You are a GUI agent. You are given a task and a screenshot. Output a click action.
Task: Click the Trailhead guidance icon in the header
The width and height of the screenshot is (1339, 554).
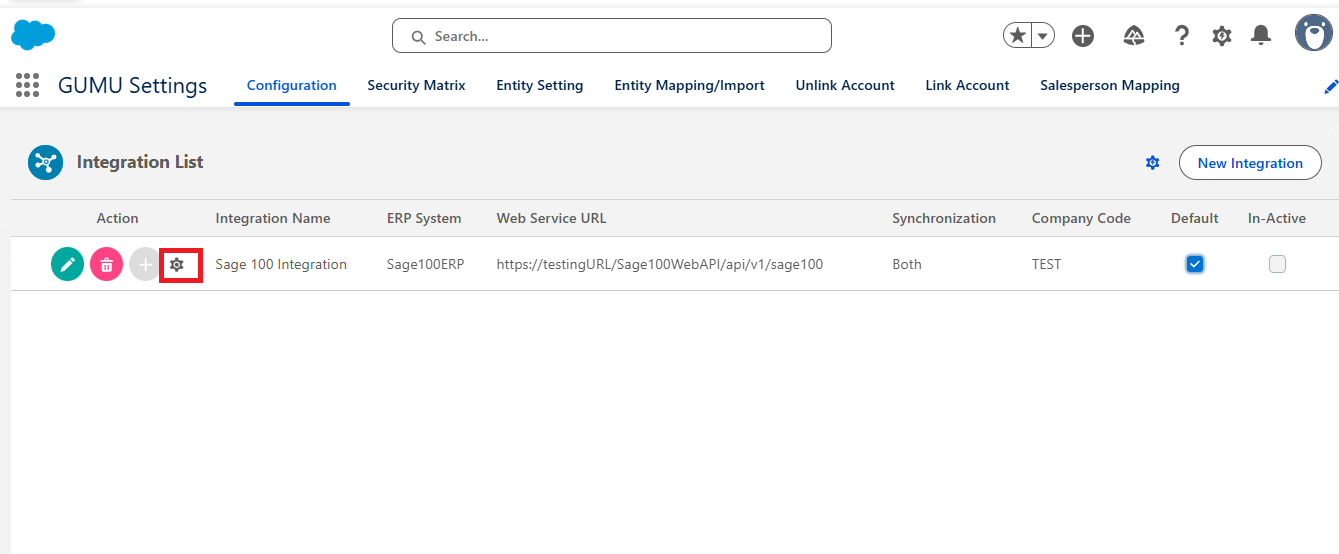click(x=1133, y=36)
